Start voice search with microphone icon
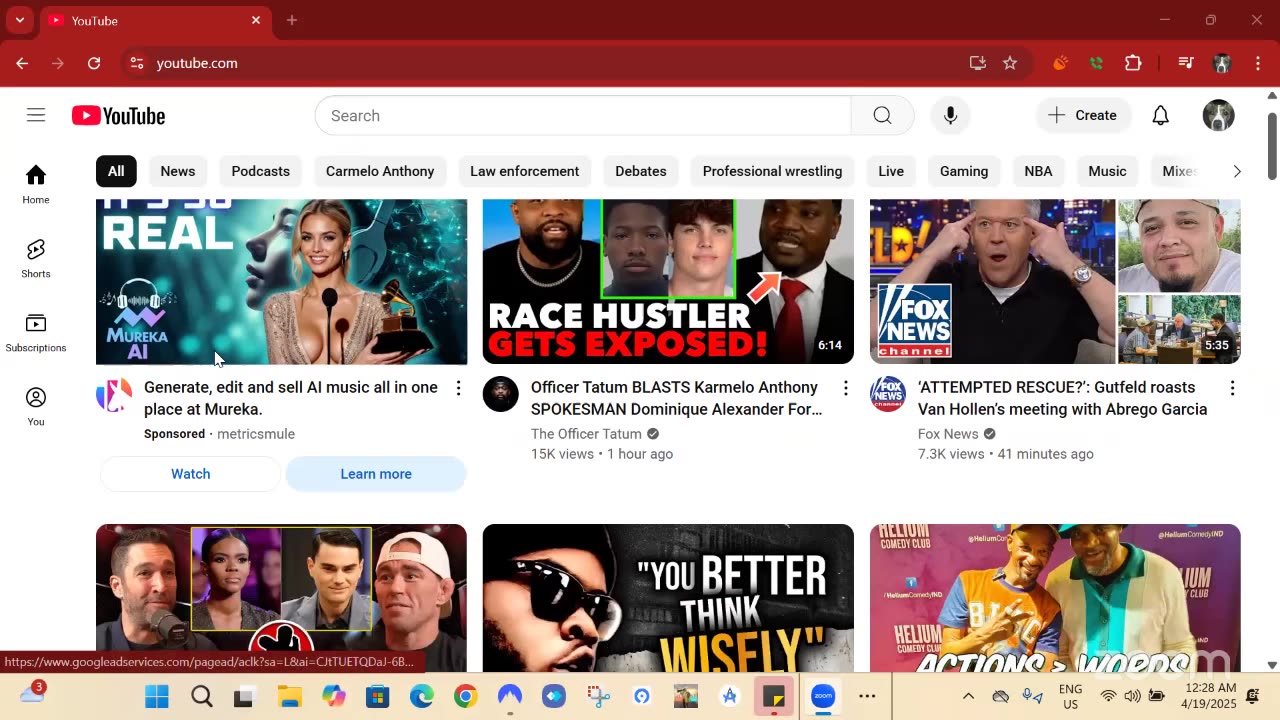1280x720 pixels. click(x=950, y=116)
